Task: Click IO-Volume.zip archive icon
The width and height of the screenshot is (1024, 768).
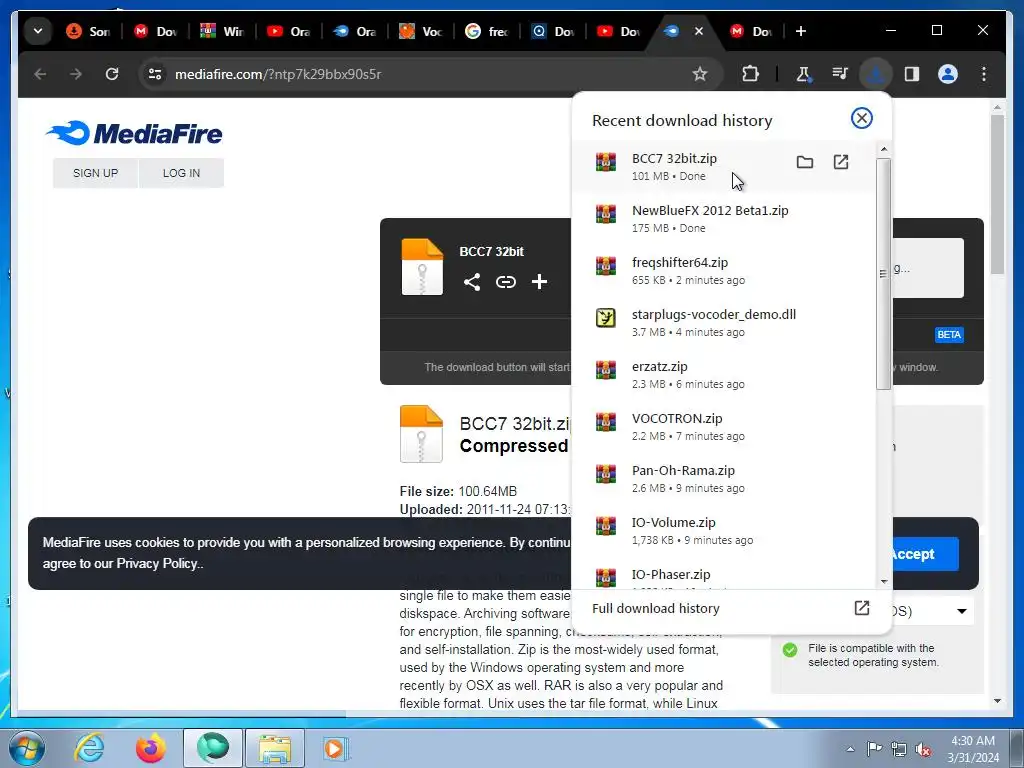Action: pyautogui.click(x=605, y=526)
